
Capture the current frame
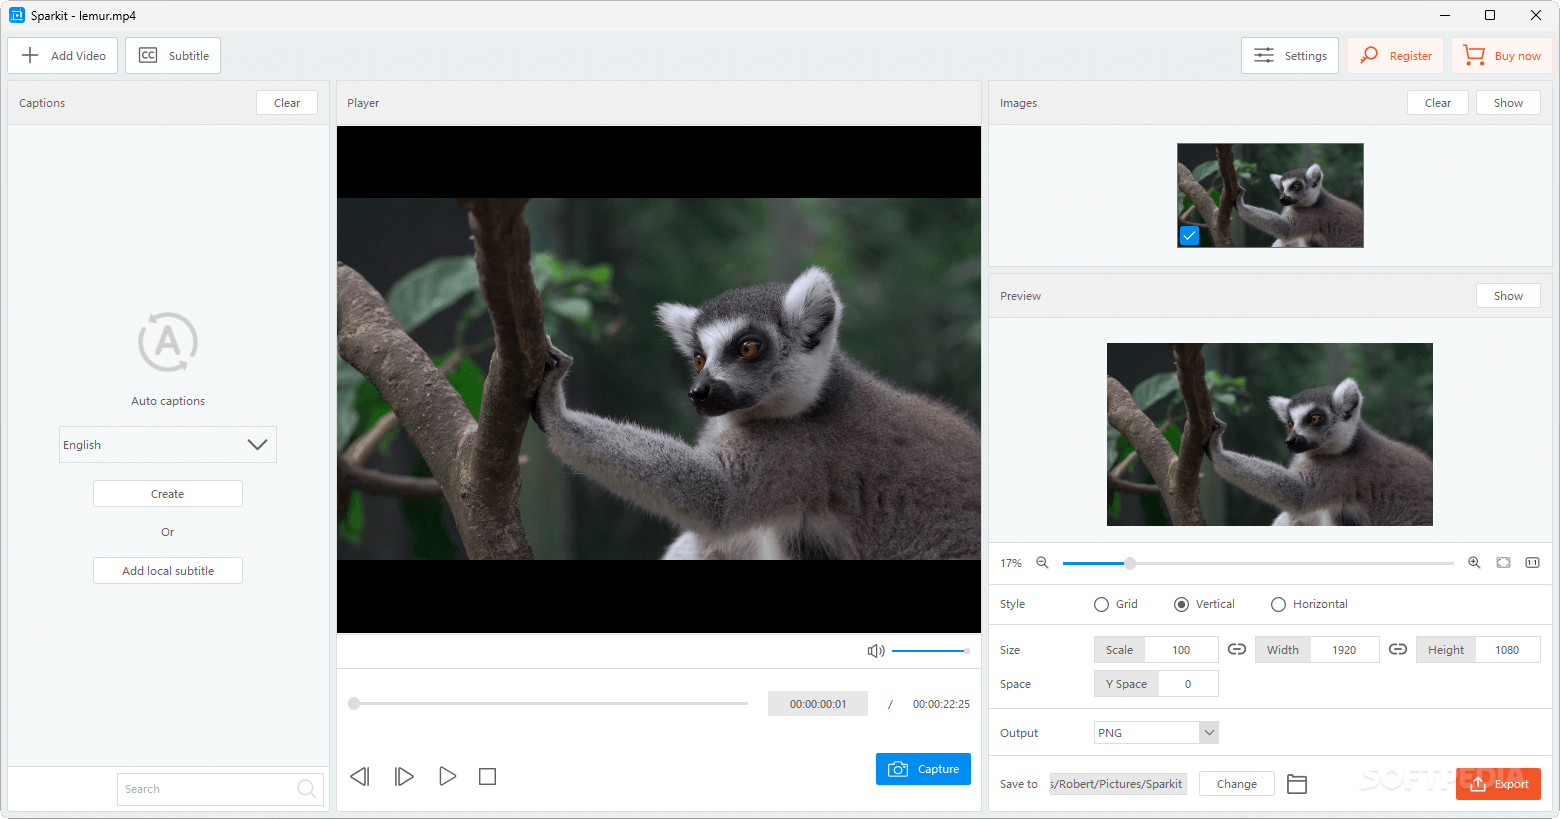[x=923, y=769]
